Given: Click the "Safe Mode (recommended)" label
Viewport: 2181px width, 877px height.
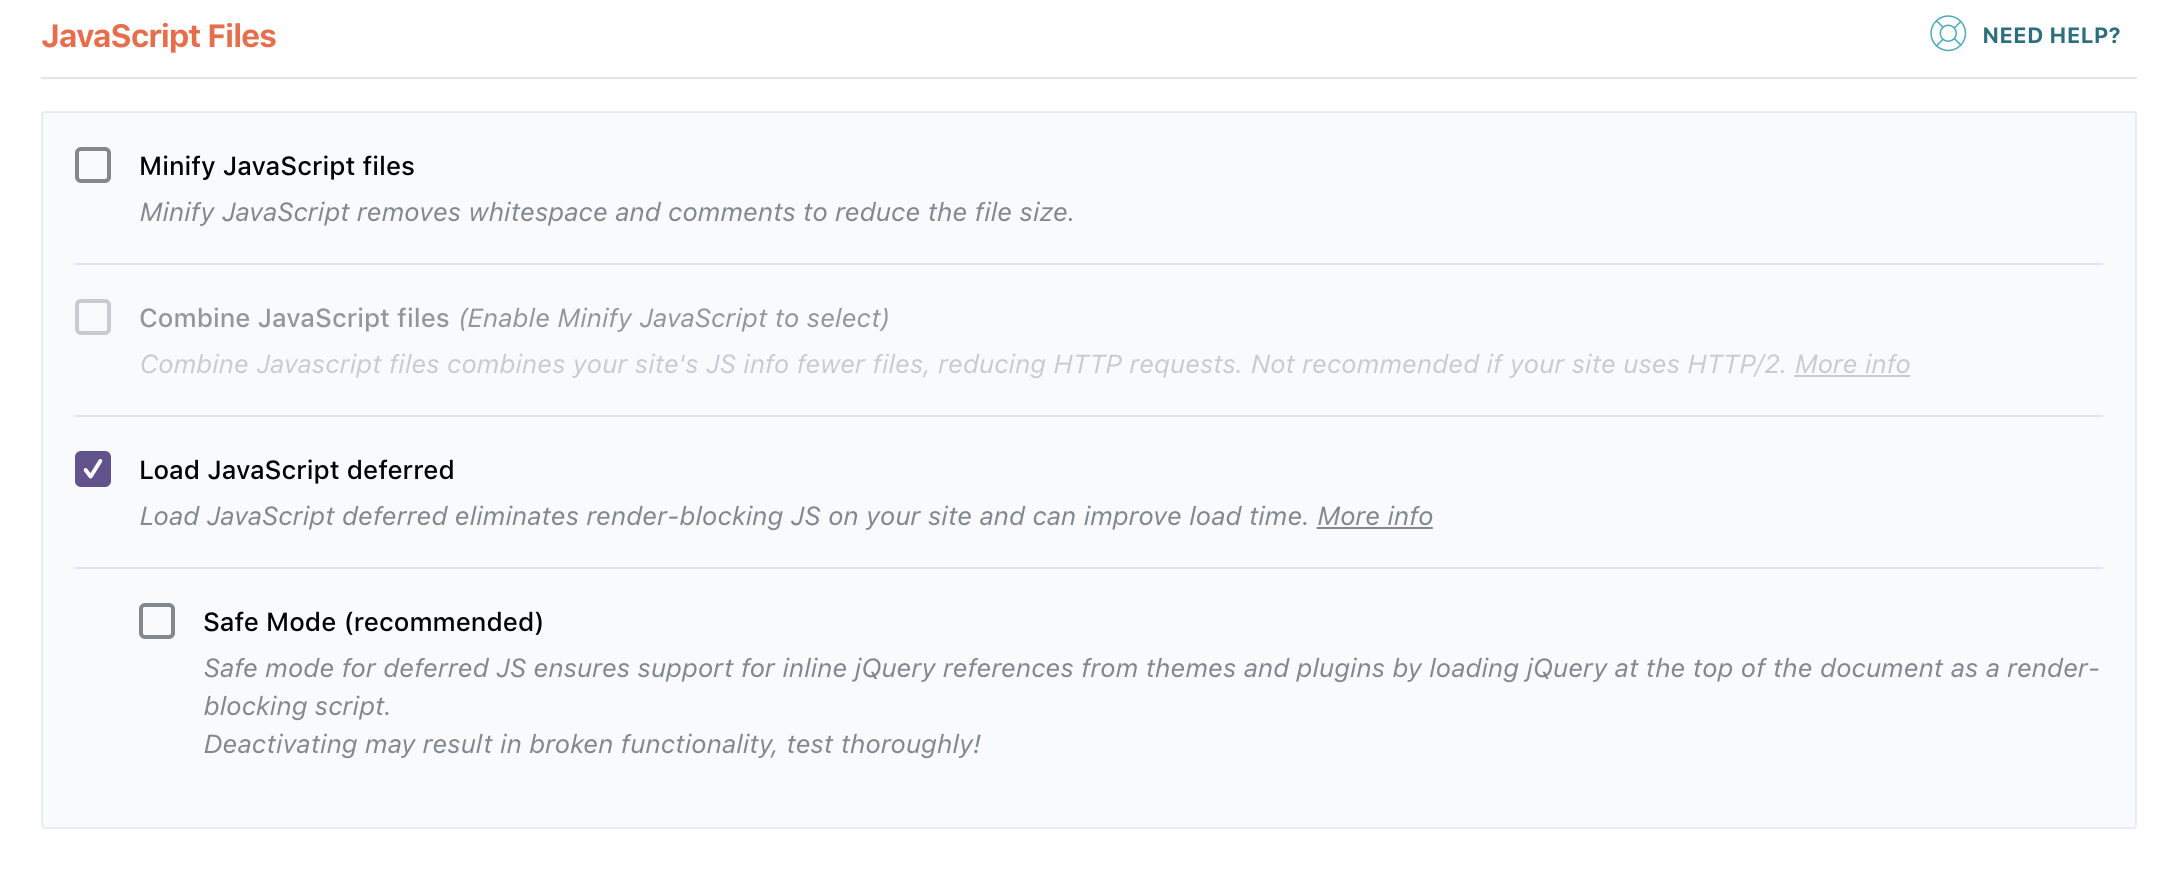Looking at the screenshot, I should [374, 621].
